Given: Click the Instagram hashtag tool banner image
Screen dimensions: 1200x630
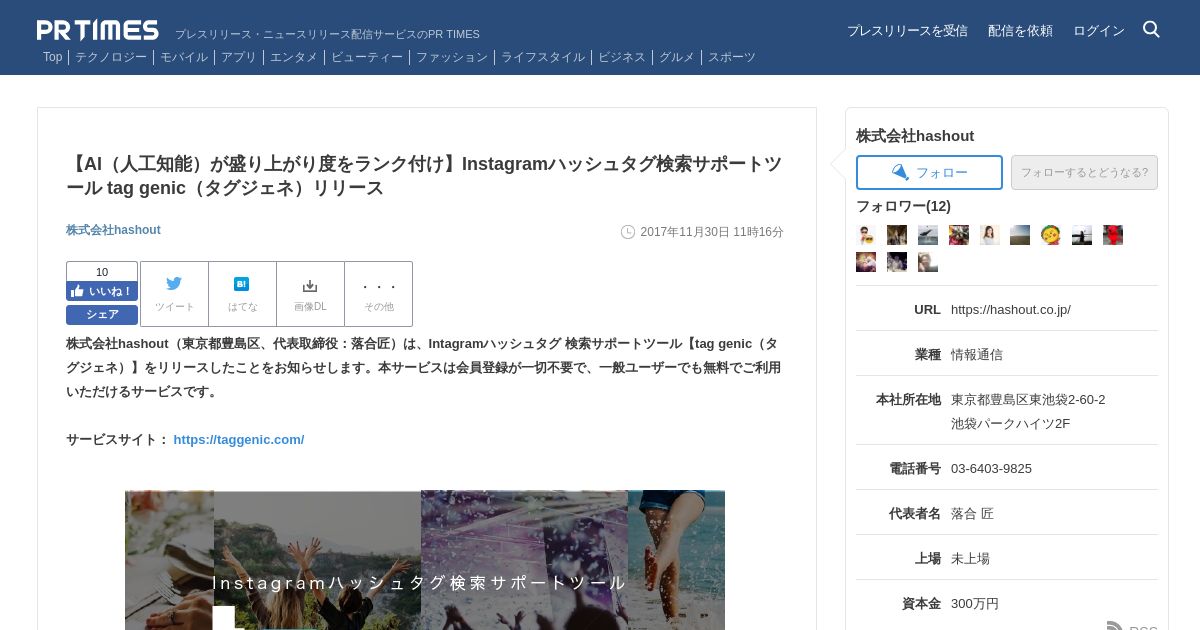Looking at the screenshot, I should (x=425, y=560).
